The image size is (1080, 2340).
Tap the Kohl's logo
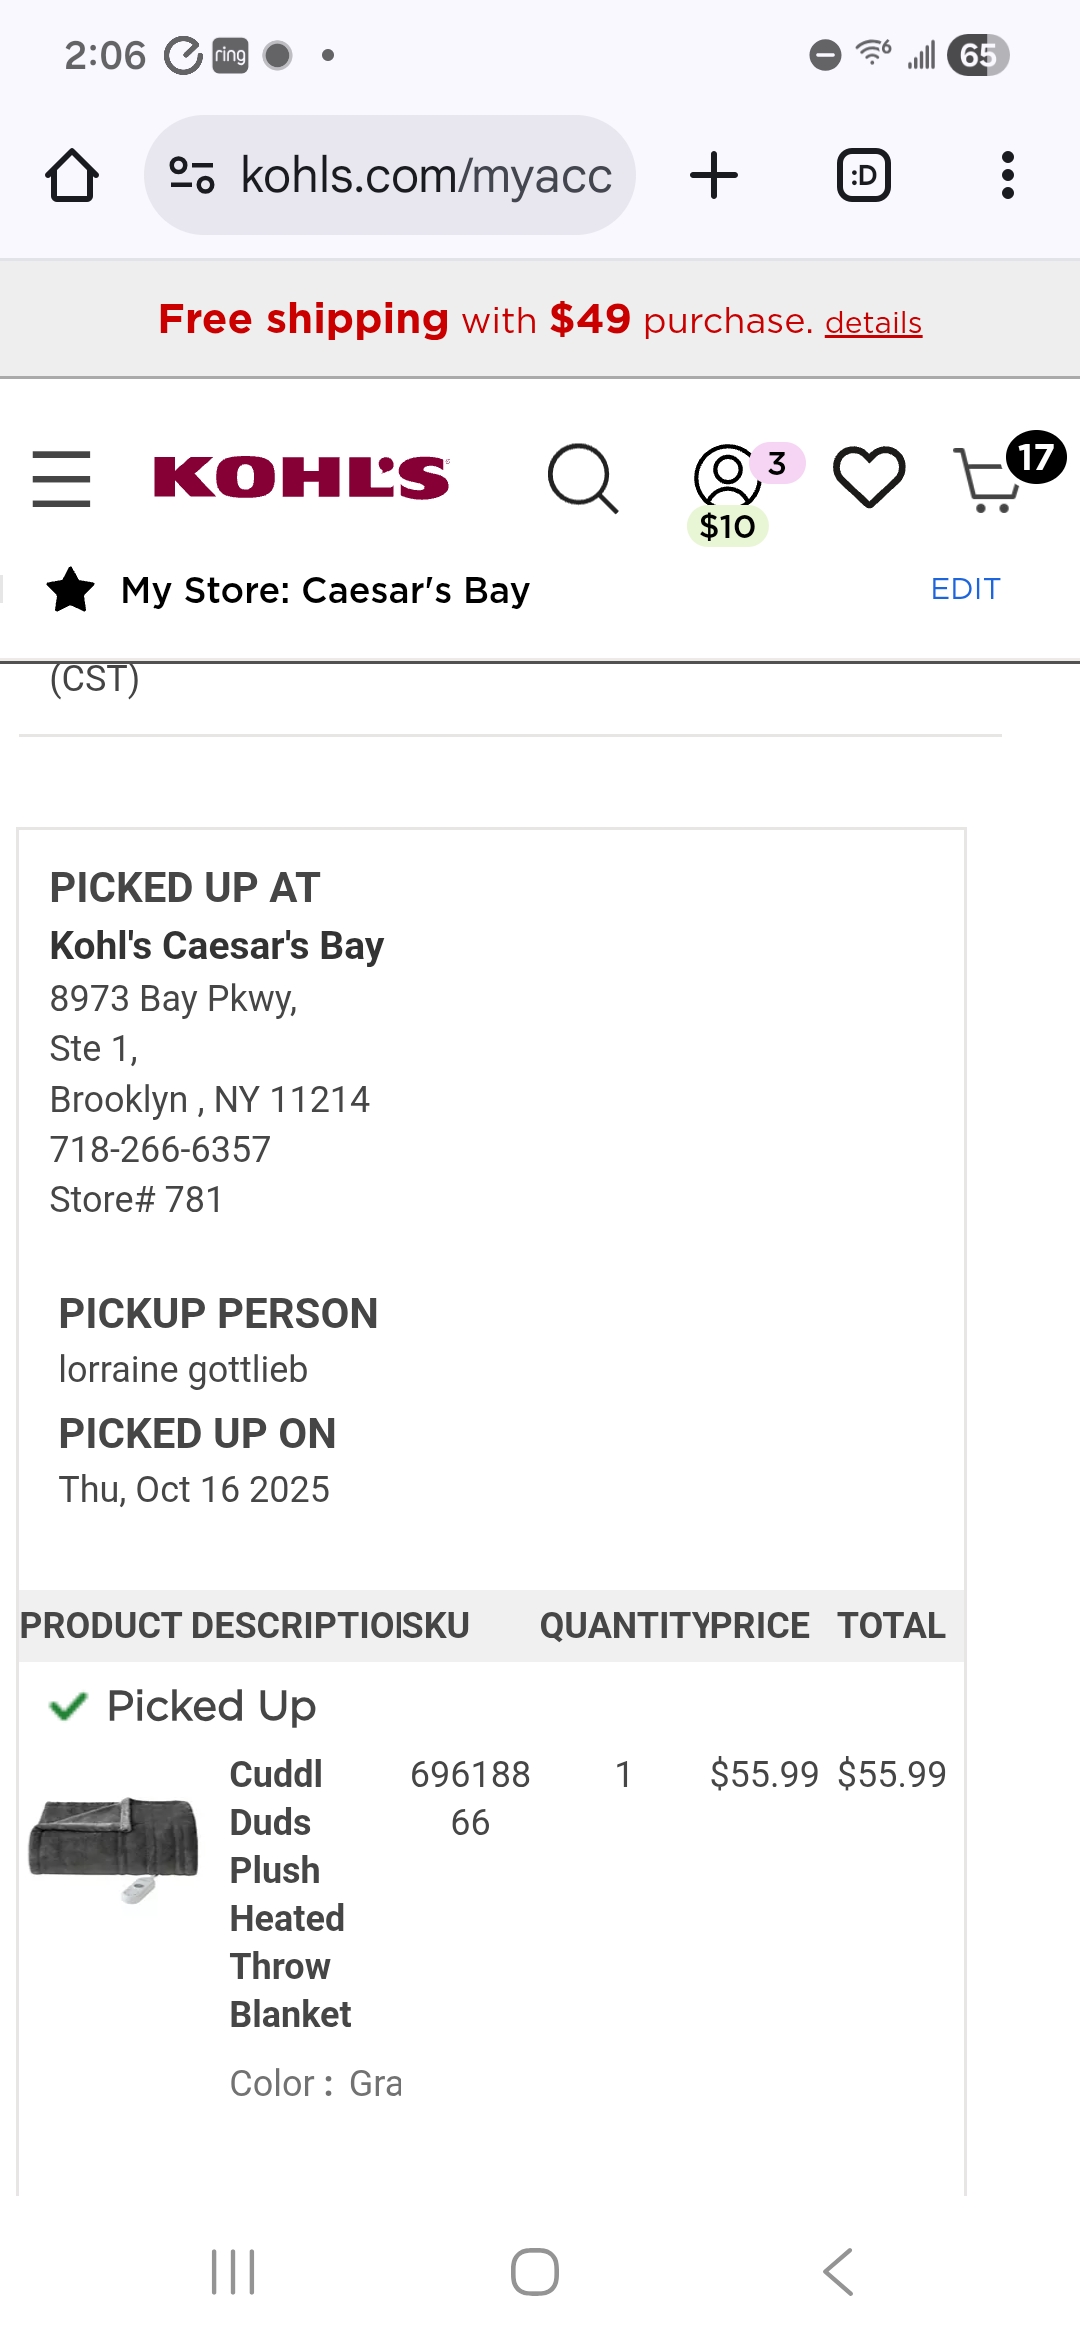tap(301, 477)
